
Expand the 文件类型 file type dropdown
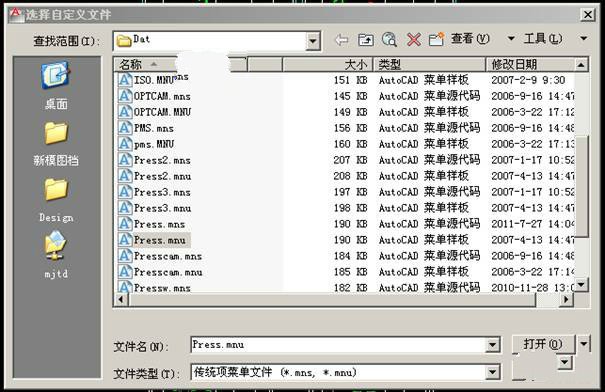(492, 373)
